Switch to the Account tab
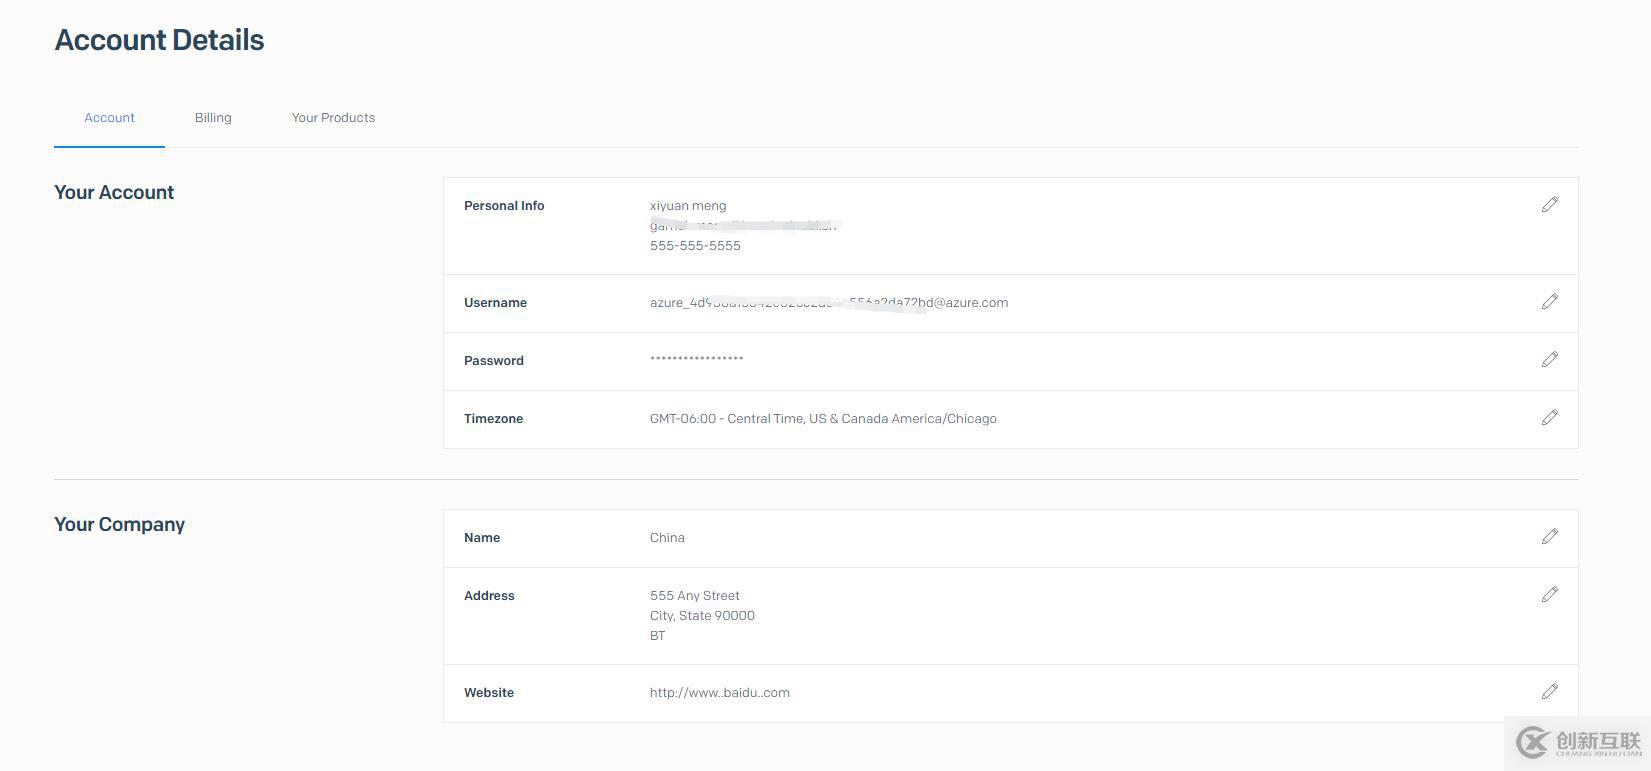The image size is (1651, 771). 109,118
